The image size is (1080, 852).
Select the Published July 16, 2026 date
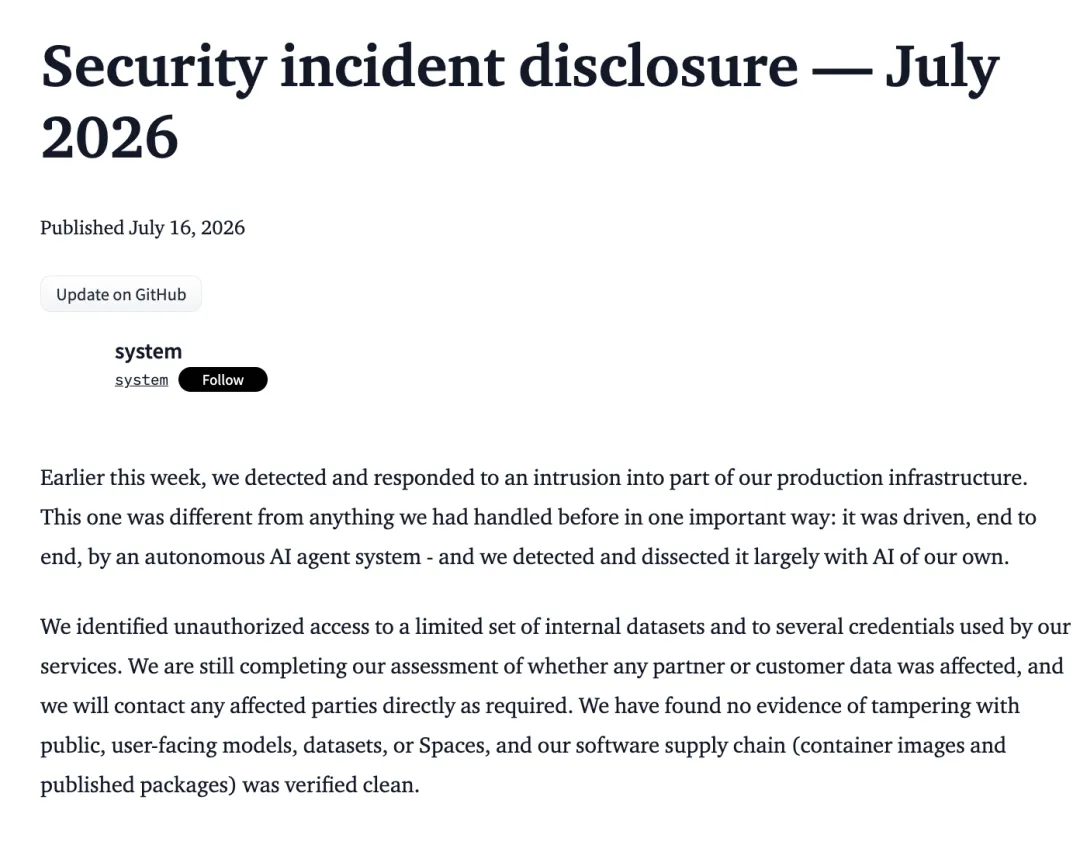click(143, 228)
